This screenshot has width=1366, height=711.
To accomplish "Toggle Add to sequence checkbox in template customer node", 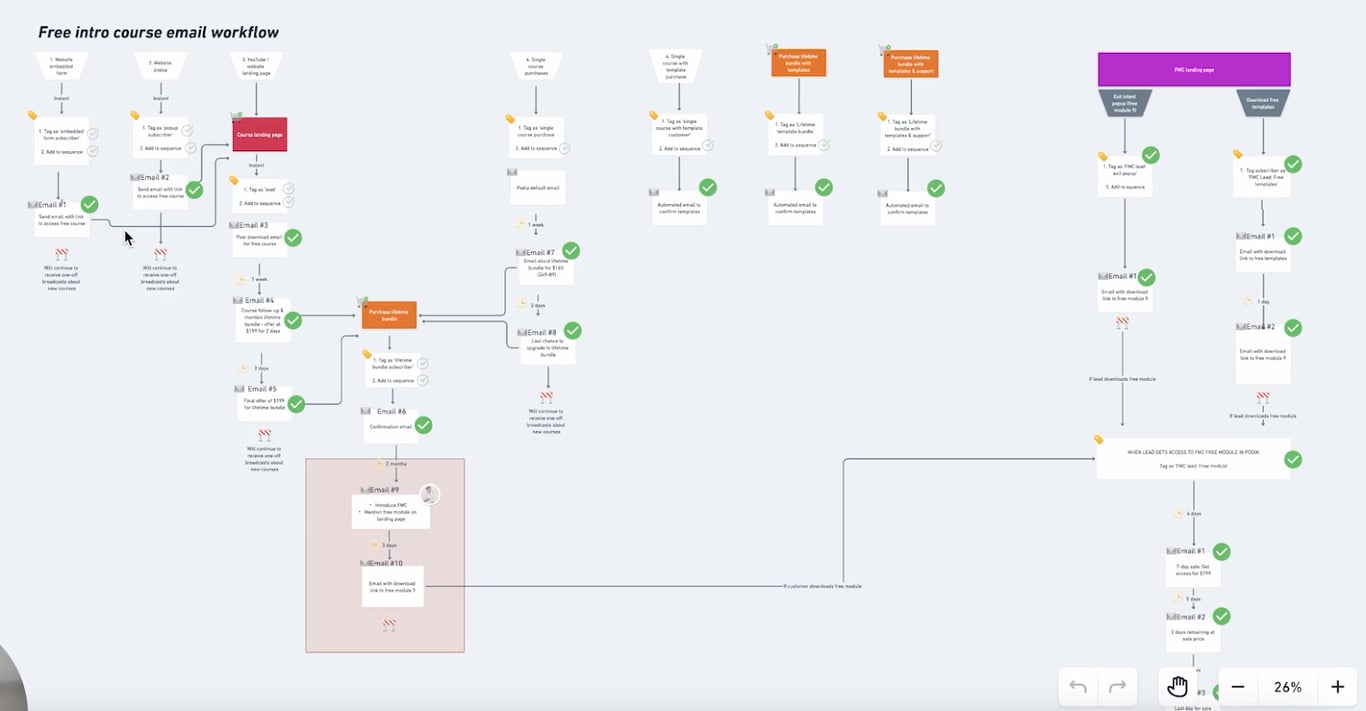I will (x=708, y=145).
